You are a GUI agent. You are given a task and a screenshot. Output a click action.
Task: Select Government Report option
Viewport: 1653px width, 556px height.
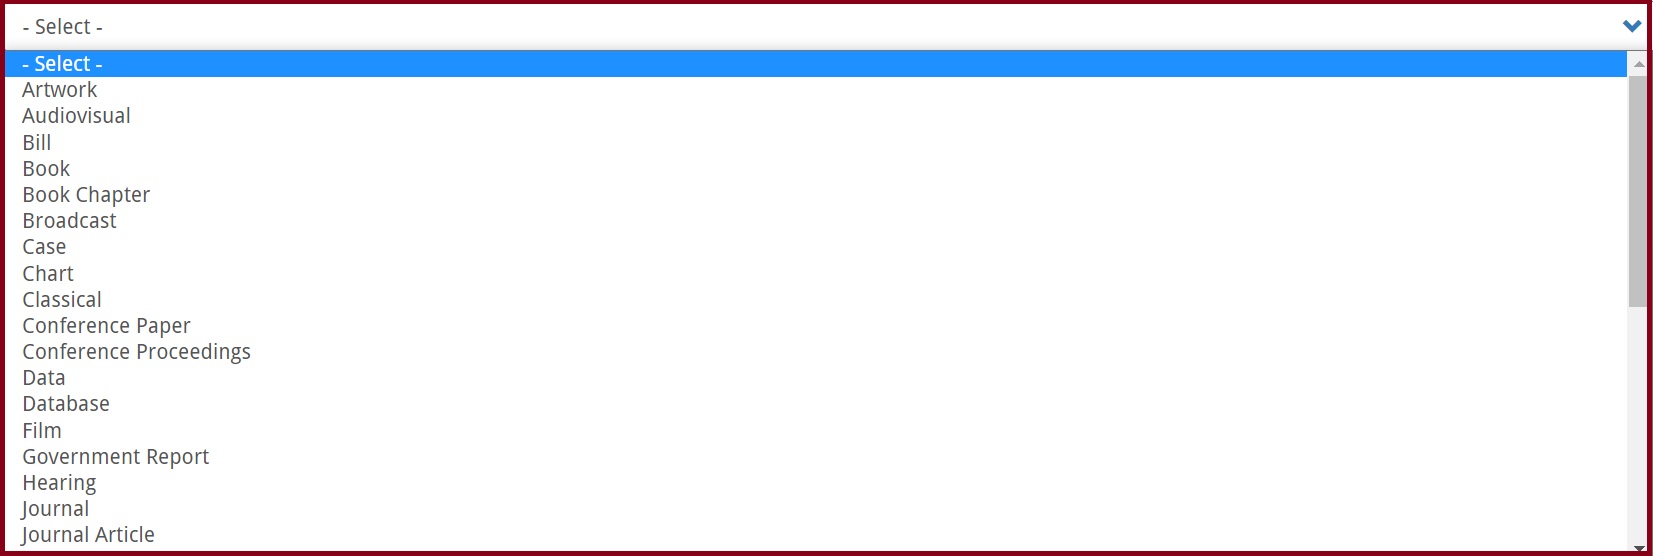click(816, 456)
